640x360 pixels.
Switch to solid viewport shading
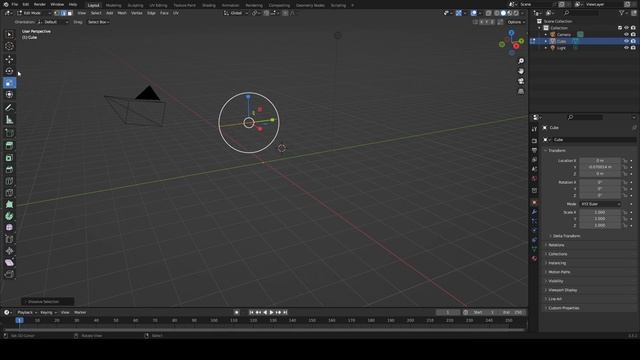[x=503, y=13]
